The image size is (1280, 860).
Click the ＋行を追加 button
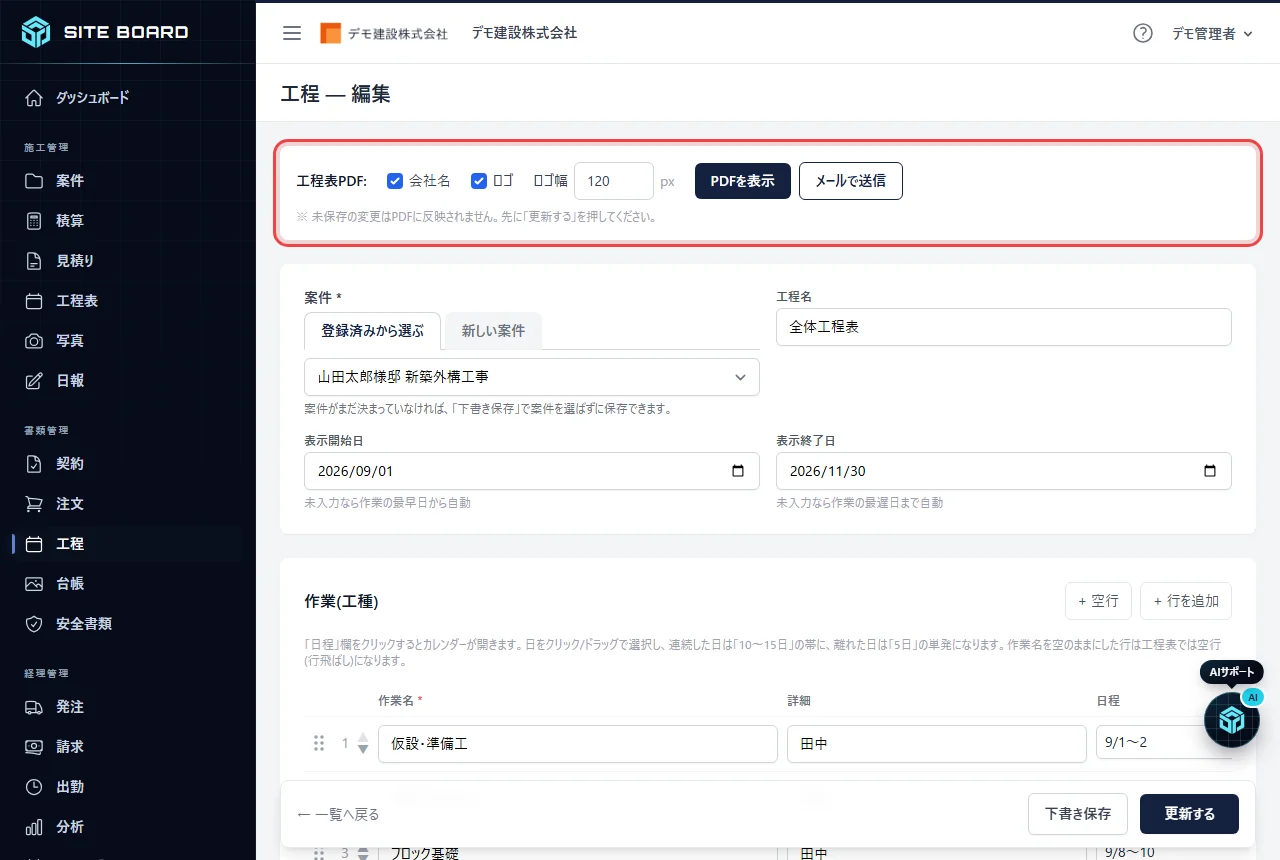click(1186, 601)
